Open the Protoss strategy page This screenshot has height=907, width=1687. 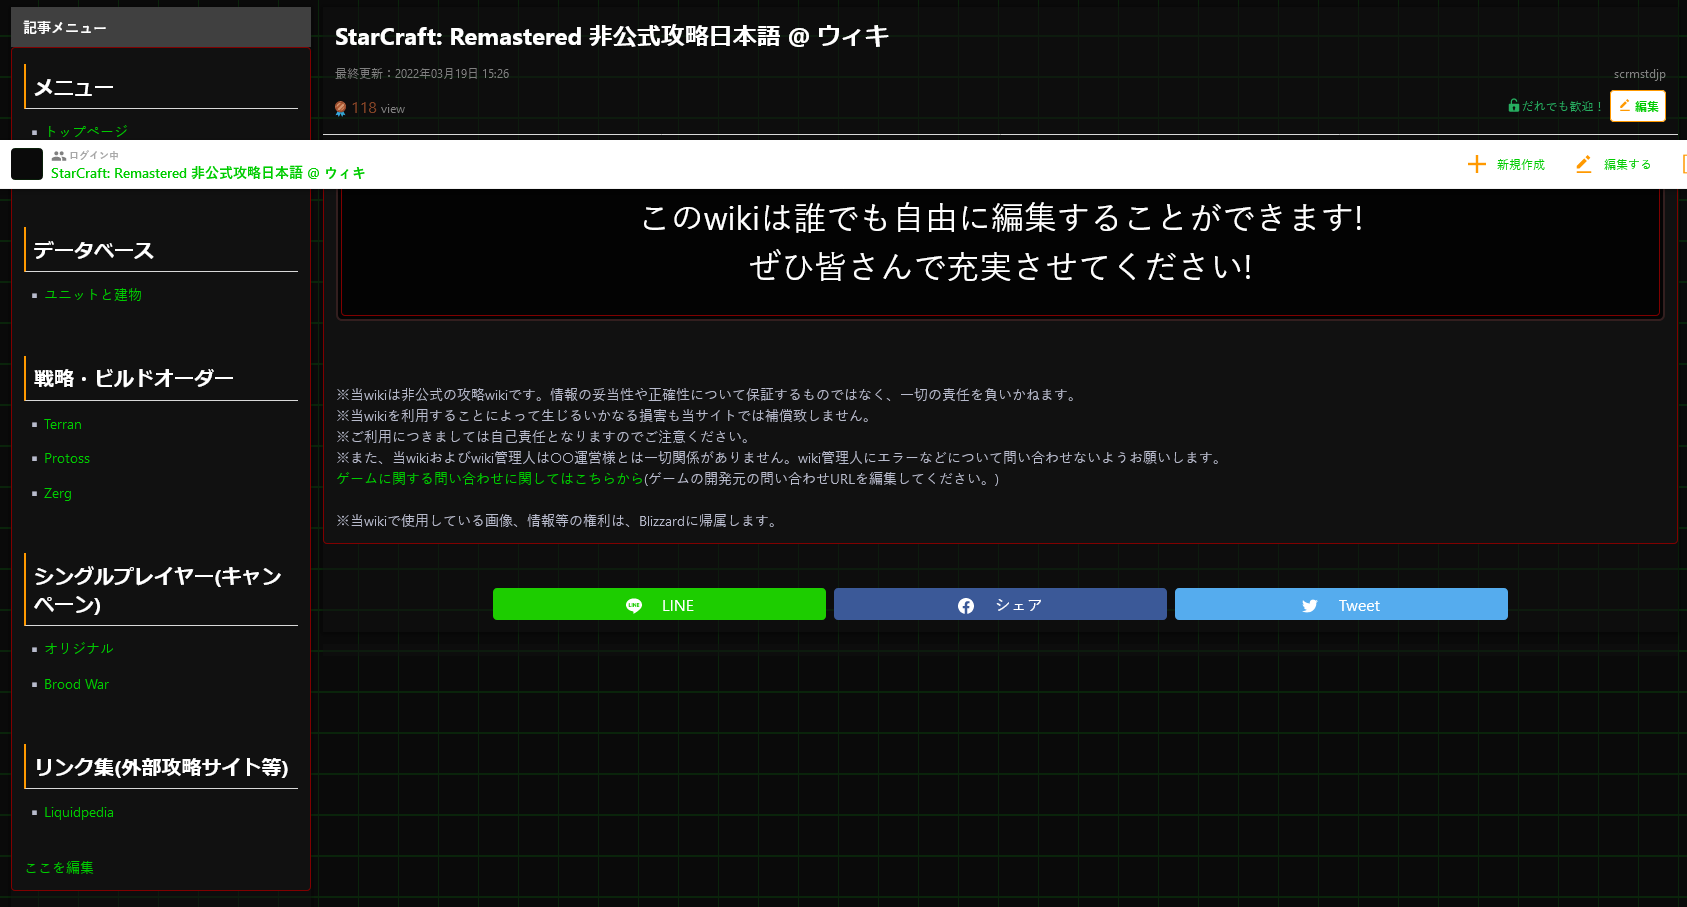click(67, 458)
